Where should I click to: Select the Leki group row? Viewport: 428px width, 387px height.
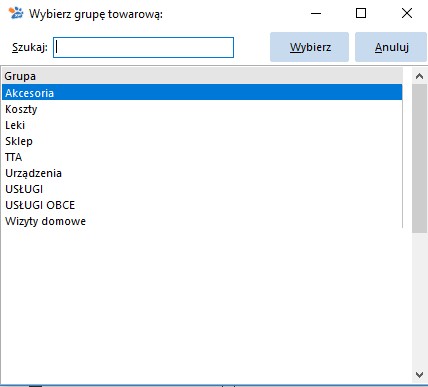(202, 125)
